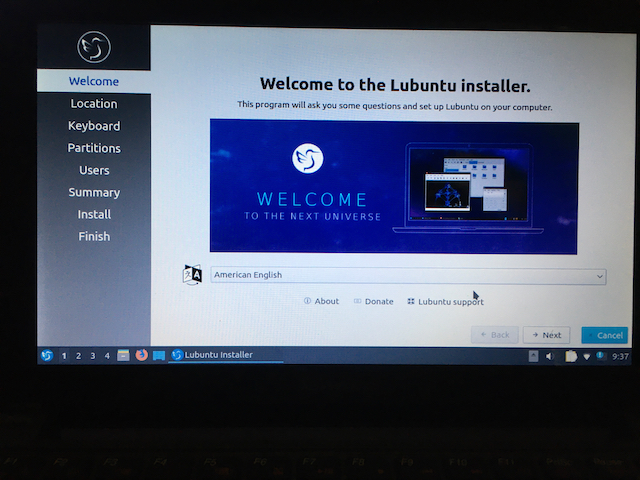Select Lubuntu Installer taskbar entry
The height and width of the screenshot is (480, 640).
(226, 355)
